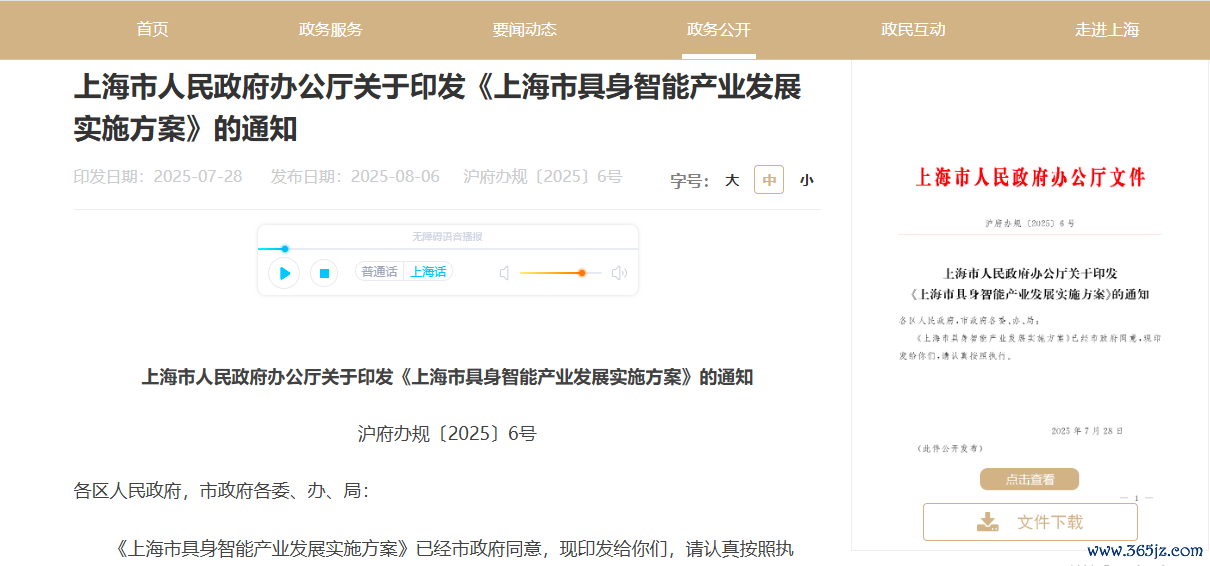Click the 点击查看 button
The height and width of the screenshot is (566, 1210).
tap(1029, 479)
